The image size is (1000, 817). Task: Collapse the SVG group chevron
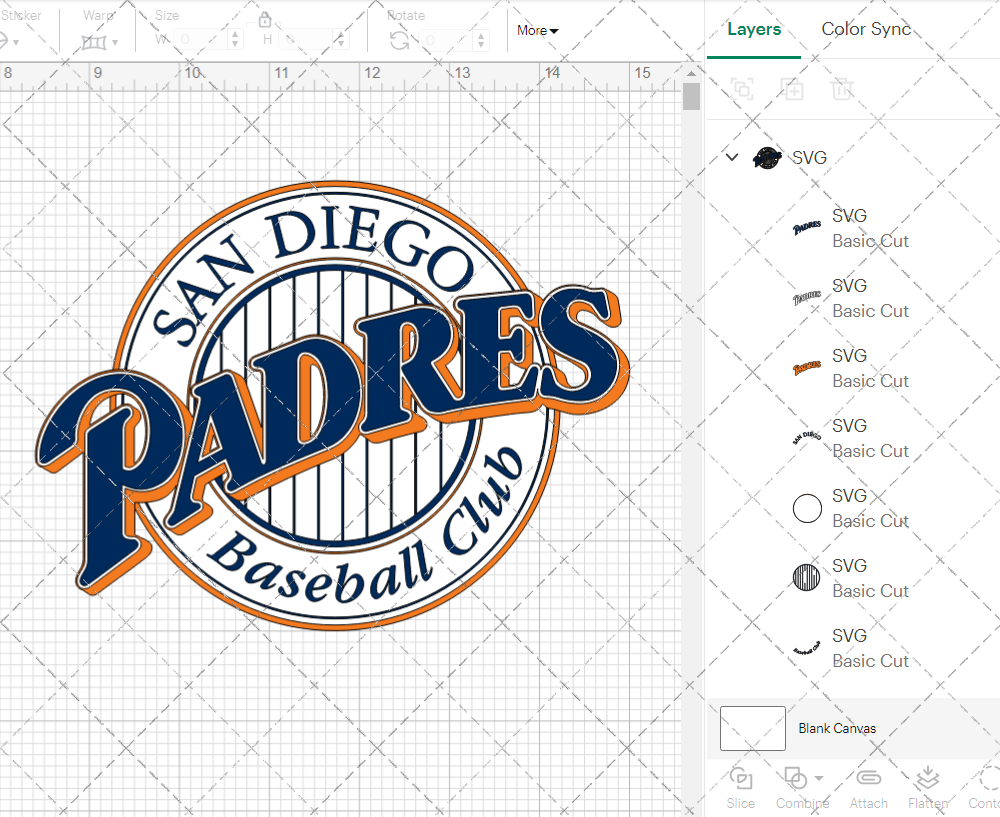pyautogui.click(x=732, y=157)
